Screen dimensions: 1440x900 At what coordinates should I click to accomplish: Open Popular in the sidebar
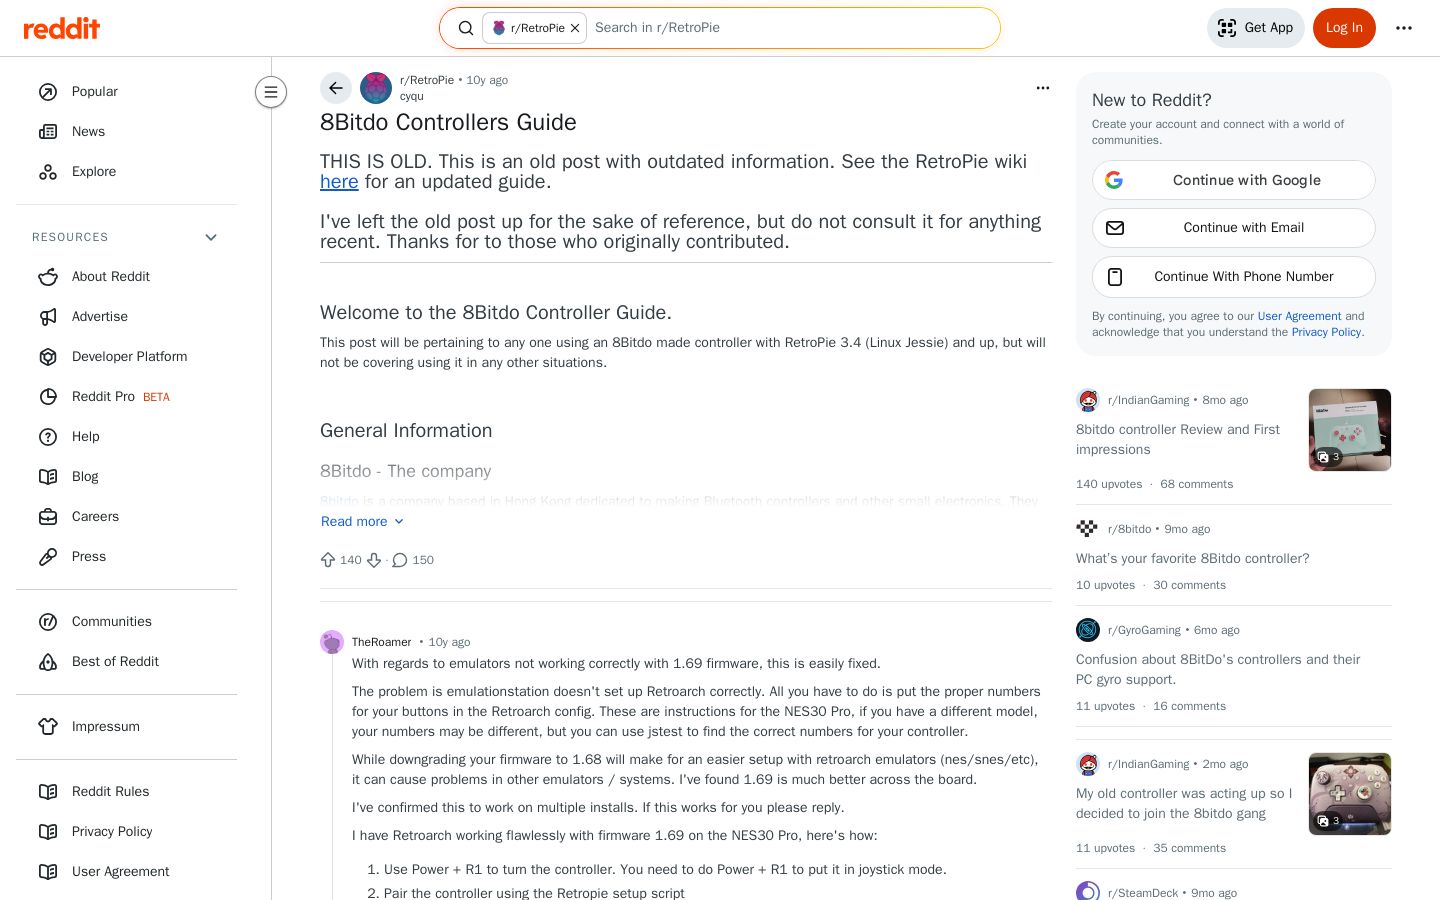click(x=126, y=92)
